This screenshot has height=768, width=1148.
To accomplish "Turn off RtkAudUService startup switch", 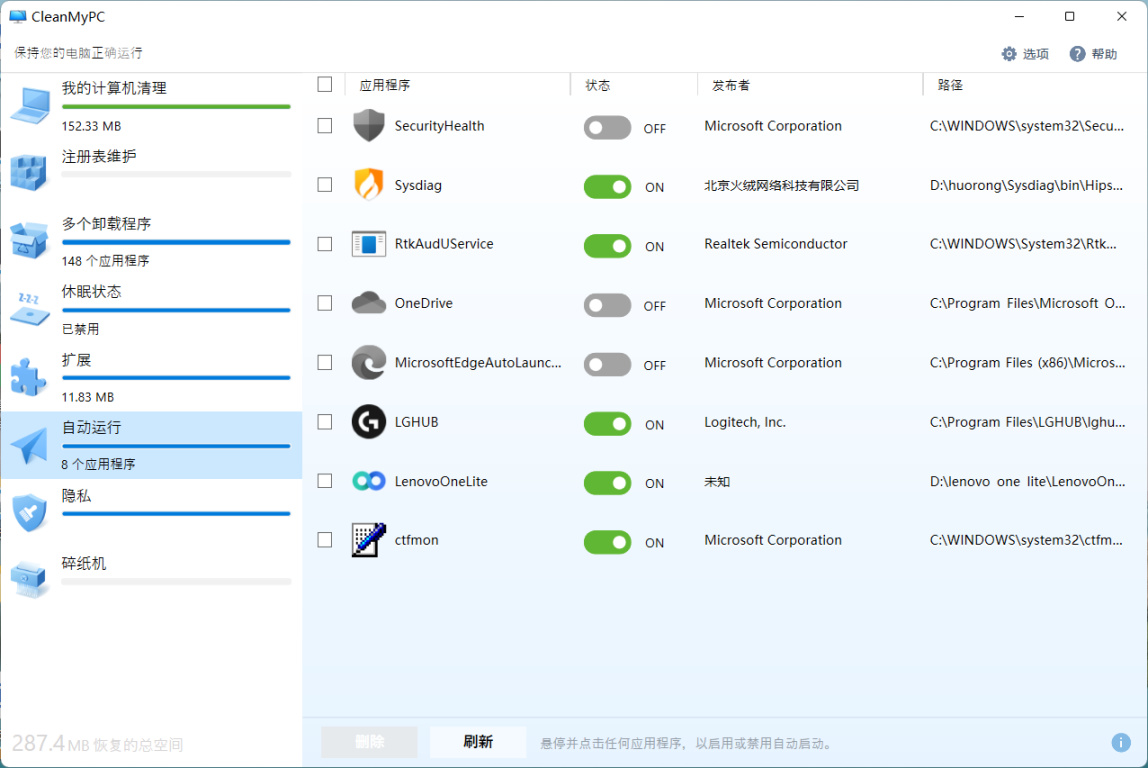I will [607, 246].
